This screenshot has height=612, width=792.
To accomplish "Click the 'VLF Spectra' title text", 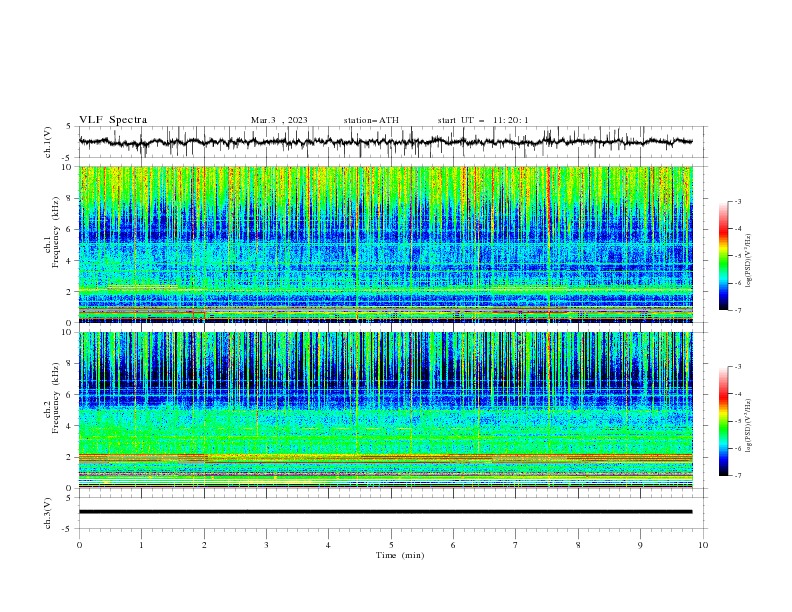I will 113,120.
